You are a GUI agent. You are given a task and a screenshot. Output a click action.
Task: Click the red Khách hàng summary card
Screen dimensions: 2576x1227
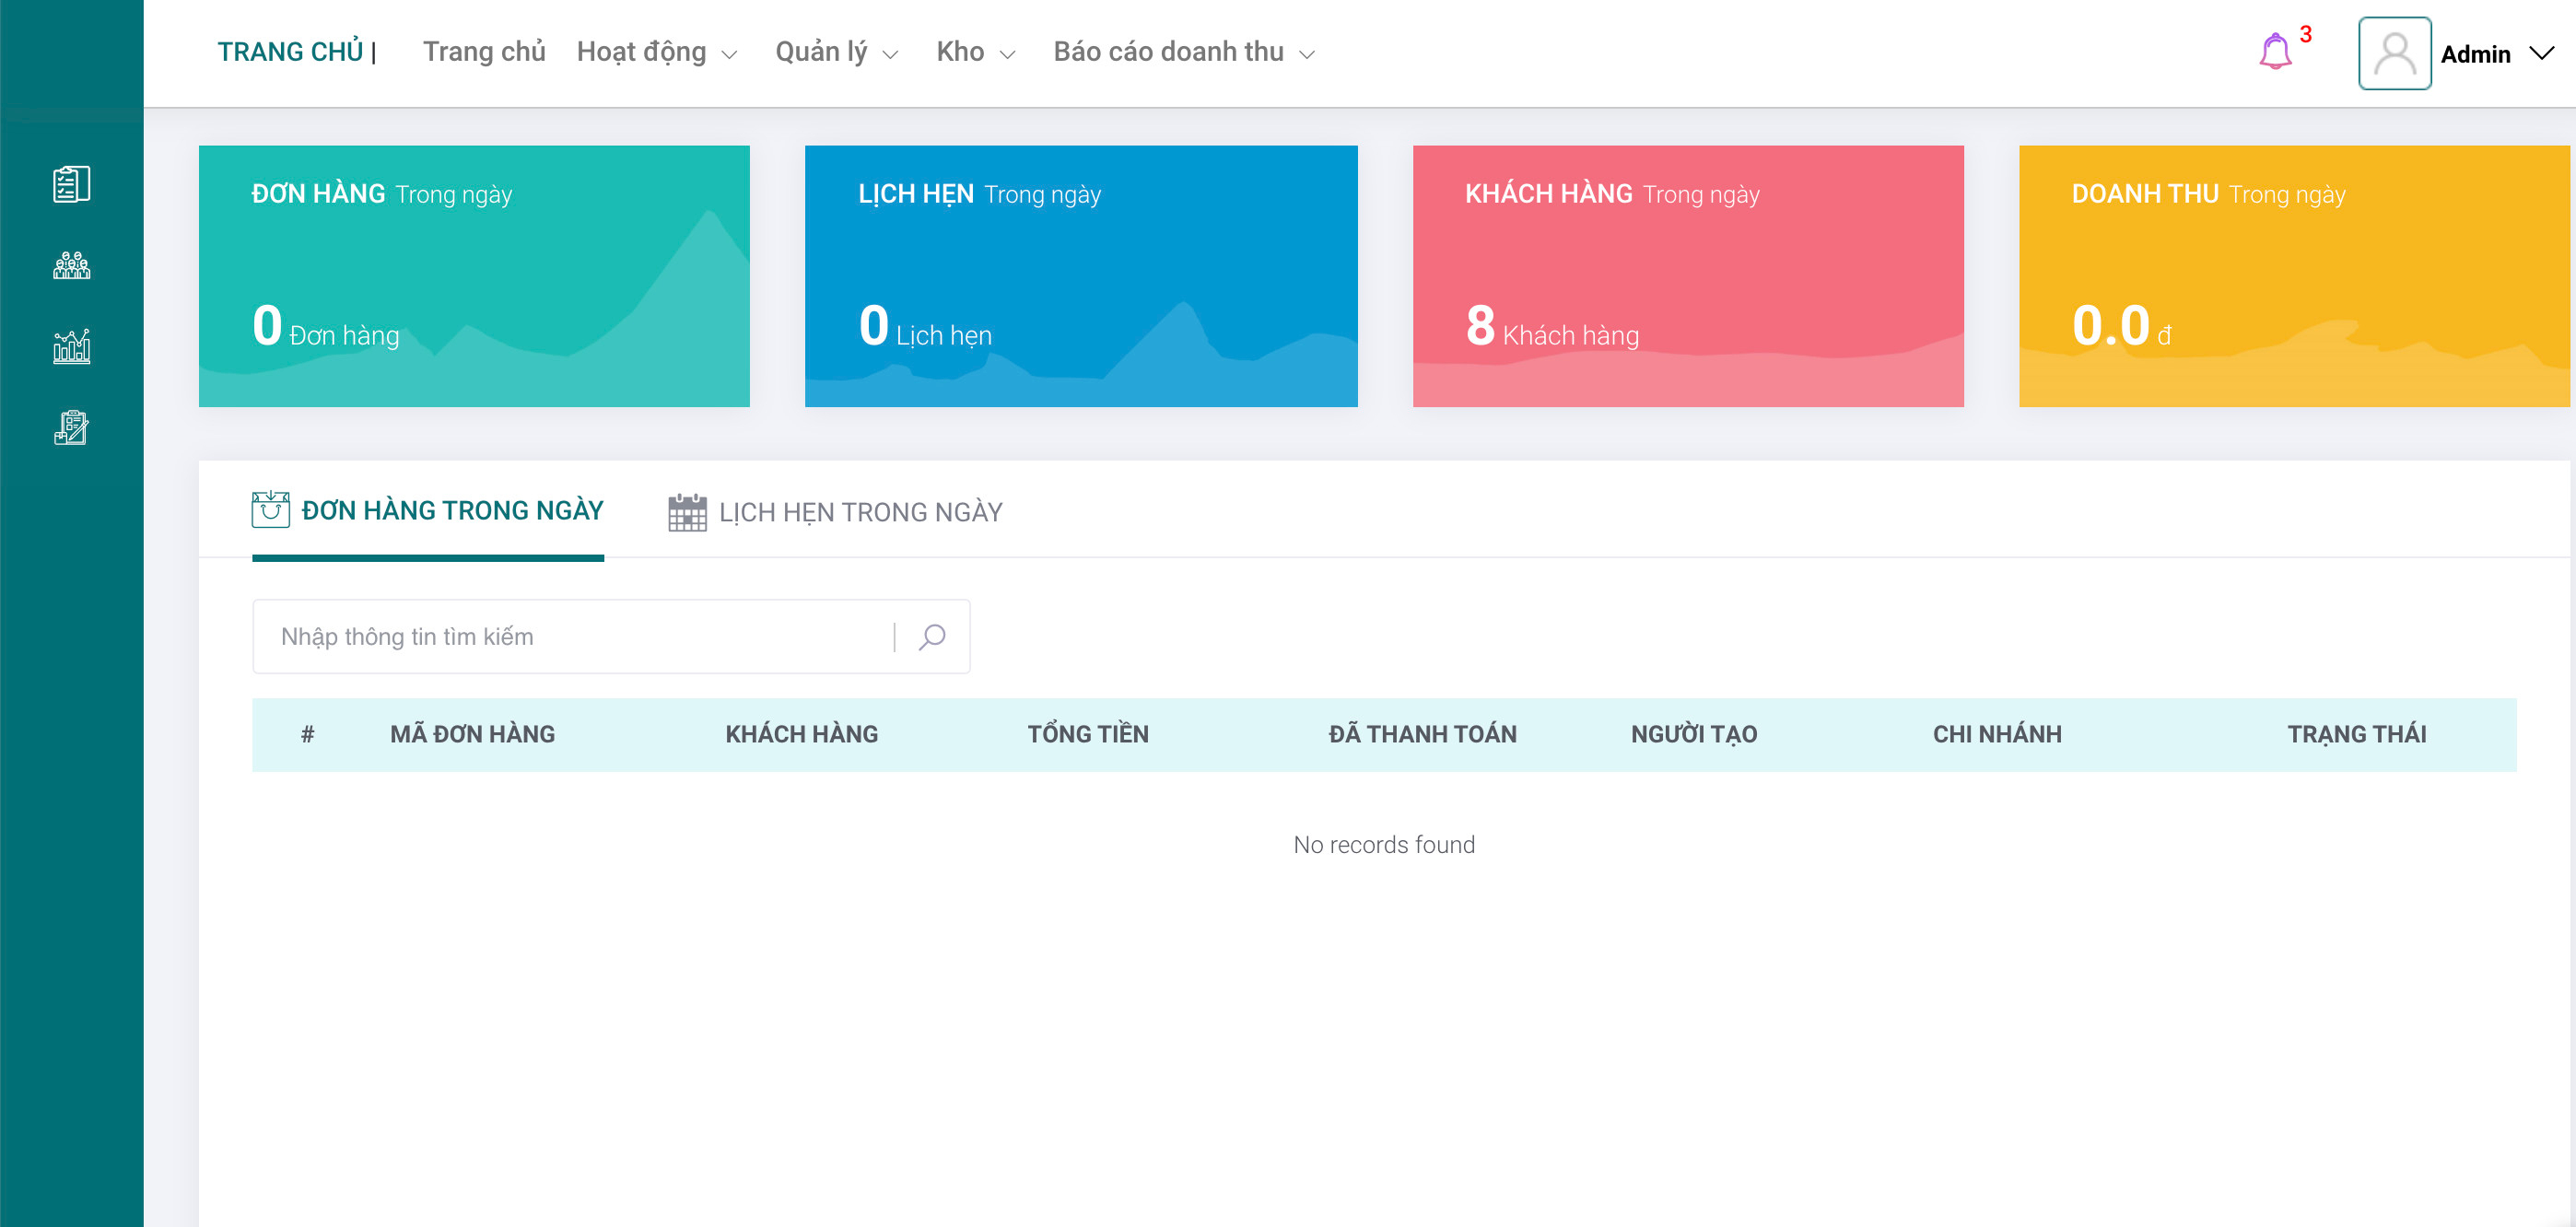tap(1687, 276)
